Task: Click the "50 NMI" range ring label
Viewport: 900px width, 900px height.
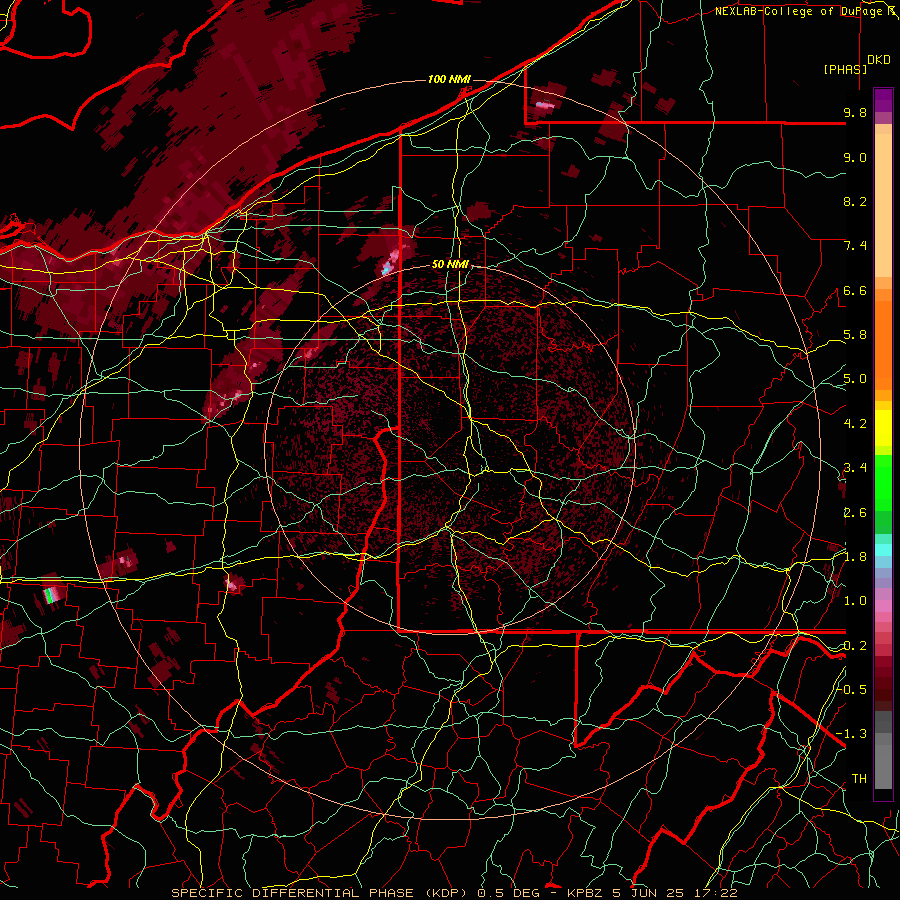Action: point(450,265)
